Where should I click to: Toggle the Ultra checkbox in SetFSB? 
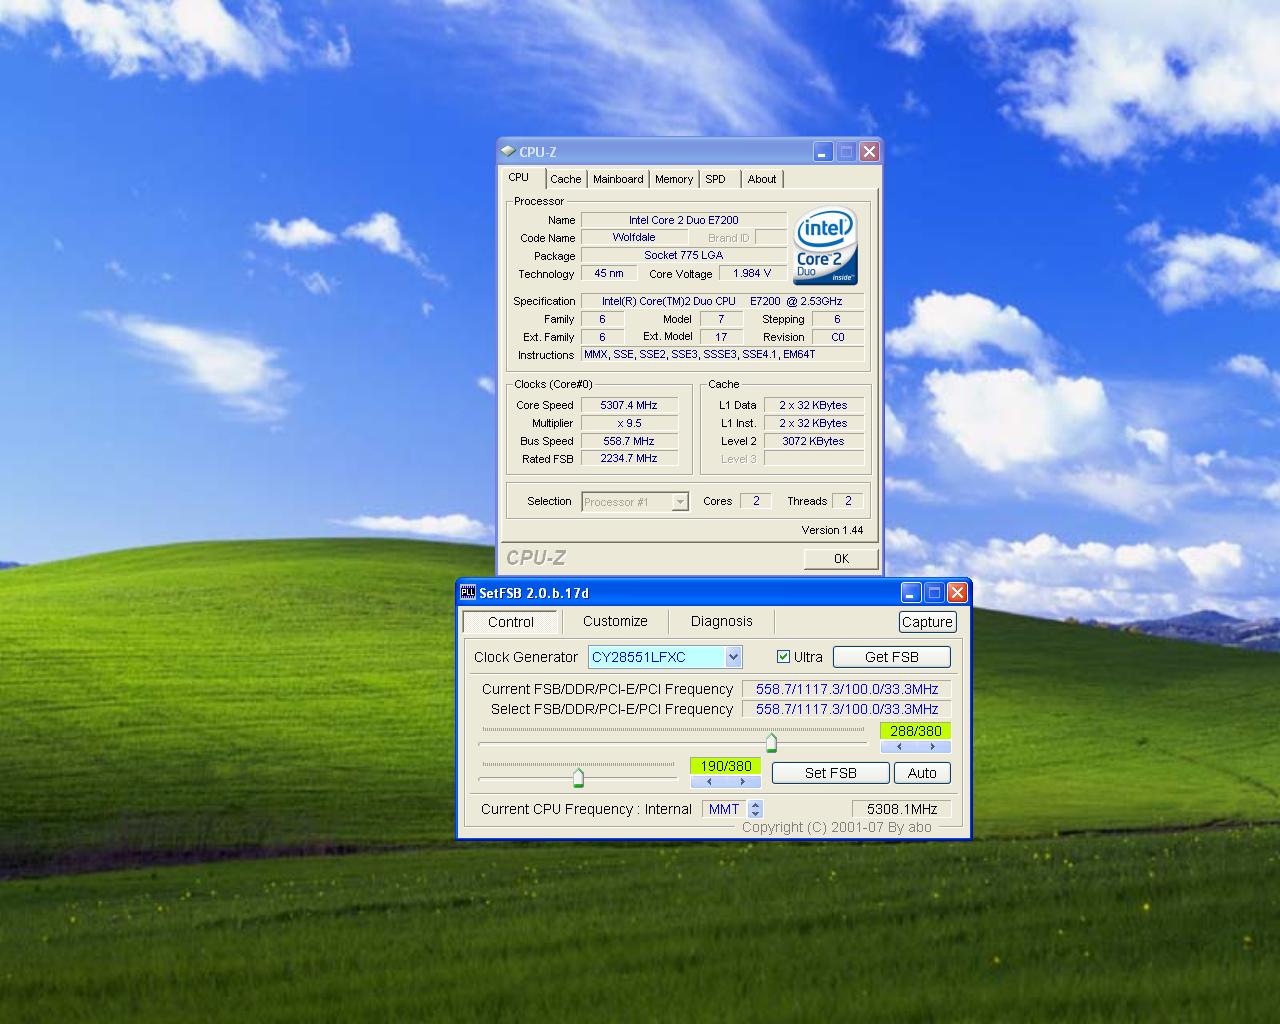[x=783, y=657]
